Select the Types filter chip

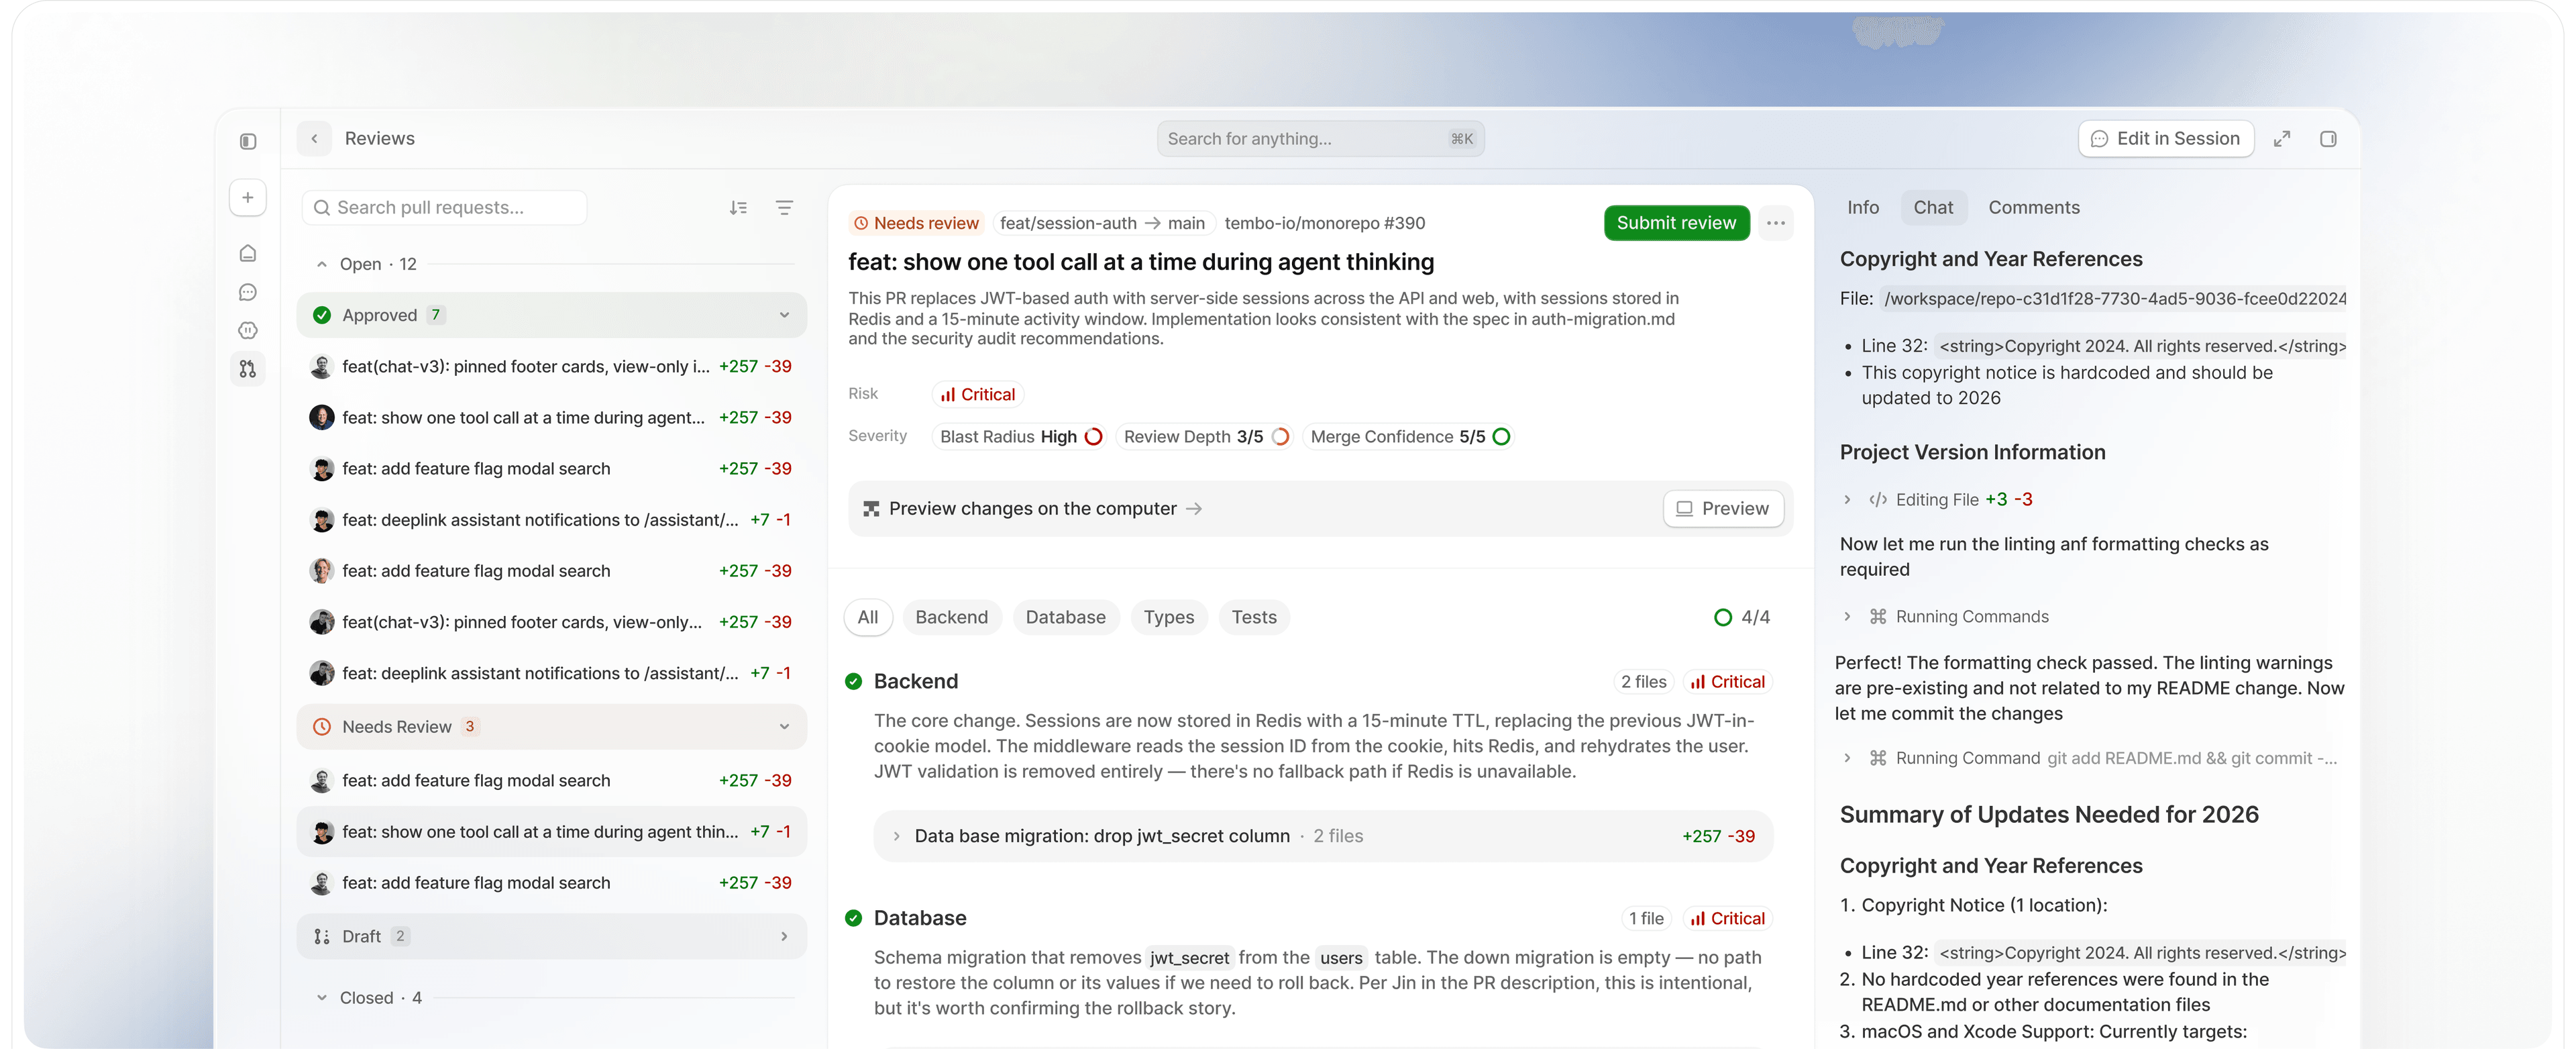(1168, 617)
